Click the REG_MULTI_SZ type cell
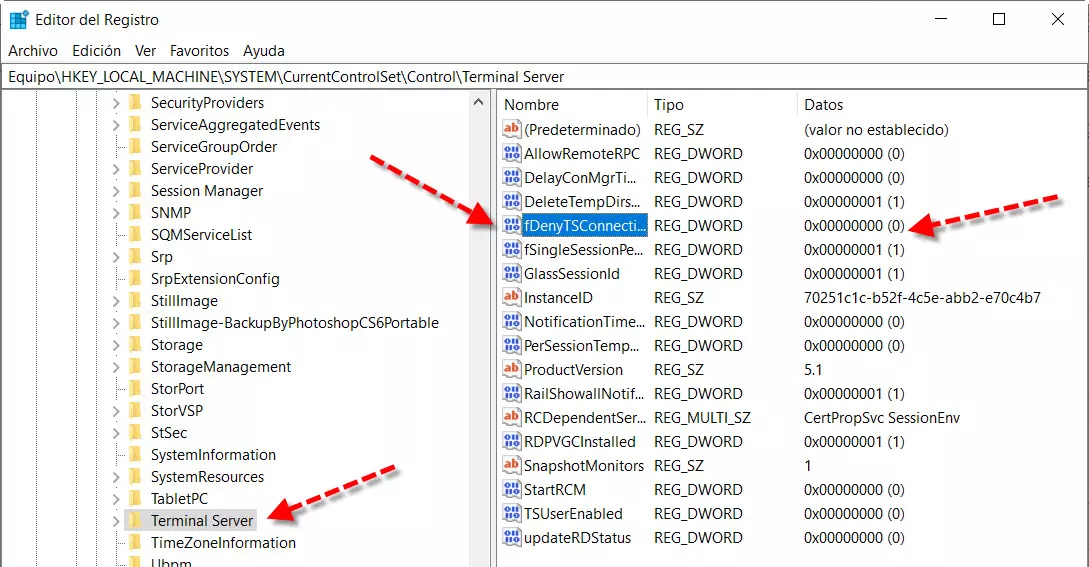This screenshot has height=567, width=1089. click(702, 418)
